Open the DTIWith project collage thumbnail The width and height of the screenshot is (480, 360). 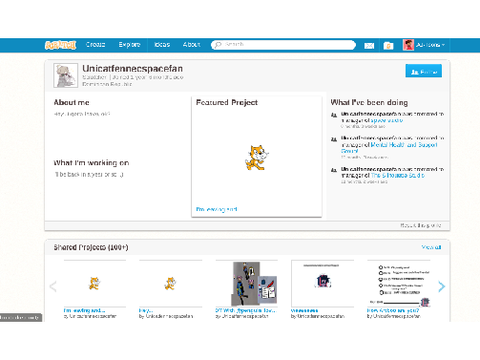pos(247,283)
